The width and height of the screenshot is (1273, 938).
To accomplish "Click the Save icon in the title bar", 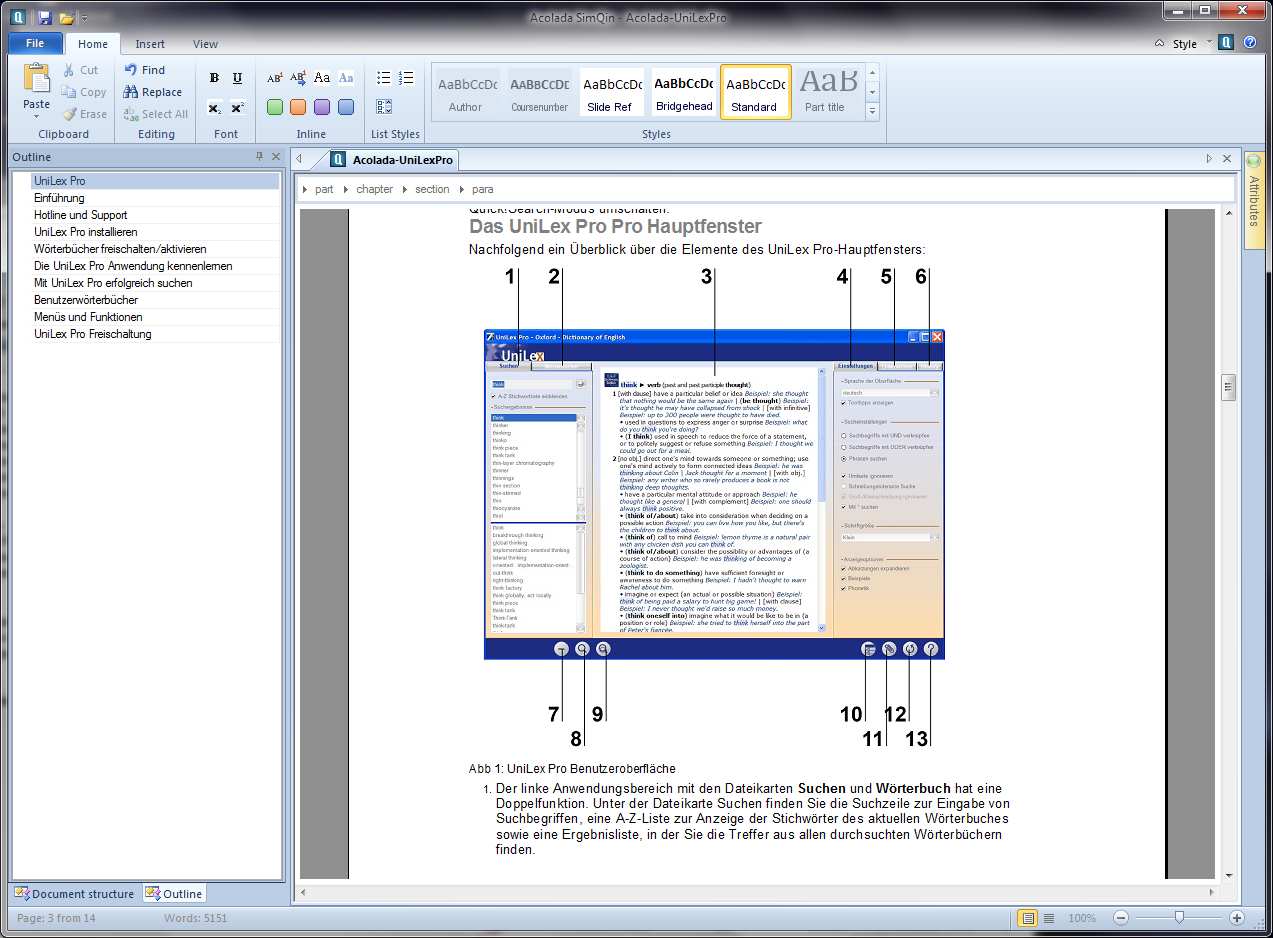I will (x=44, y=18).
